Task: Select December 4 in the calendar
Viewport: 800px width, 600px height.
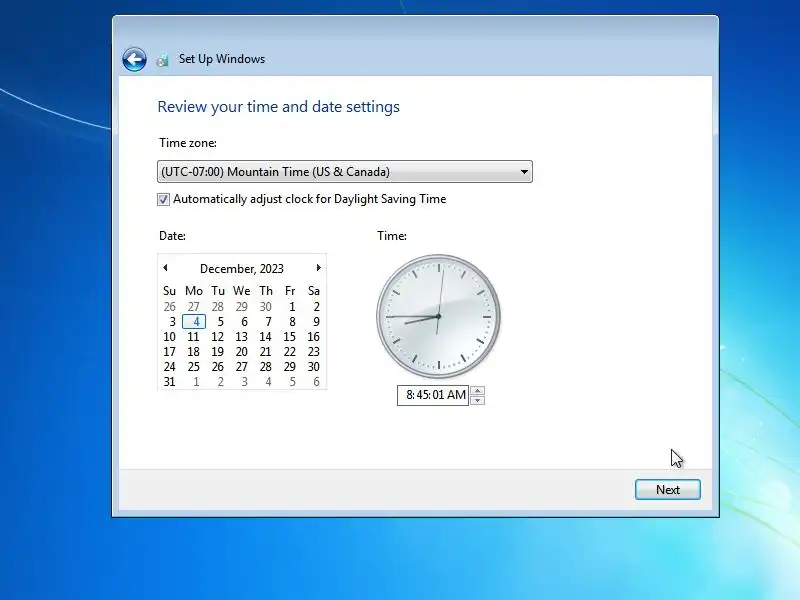Action: pos(194,322)
